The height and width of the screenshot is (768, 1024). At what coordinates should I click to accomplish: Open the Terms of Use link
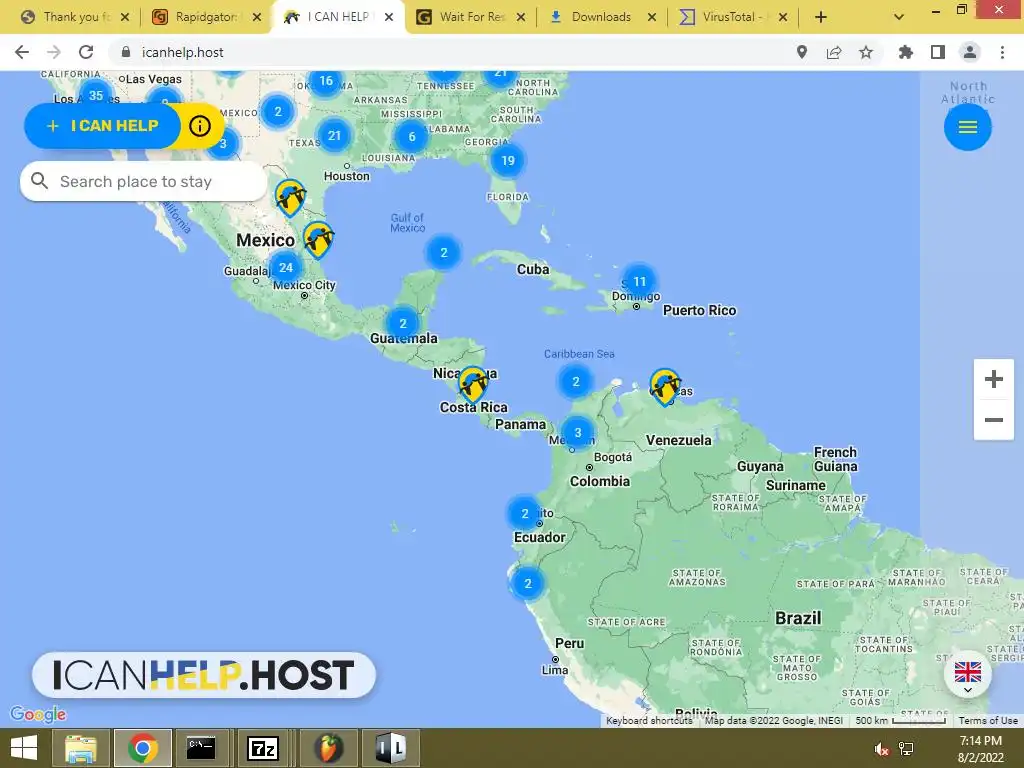pyautogui.click(x=987, y=720)
